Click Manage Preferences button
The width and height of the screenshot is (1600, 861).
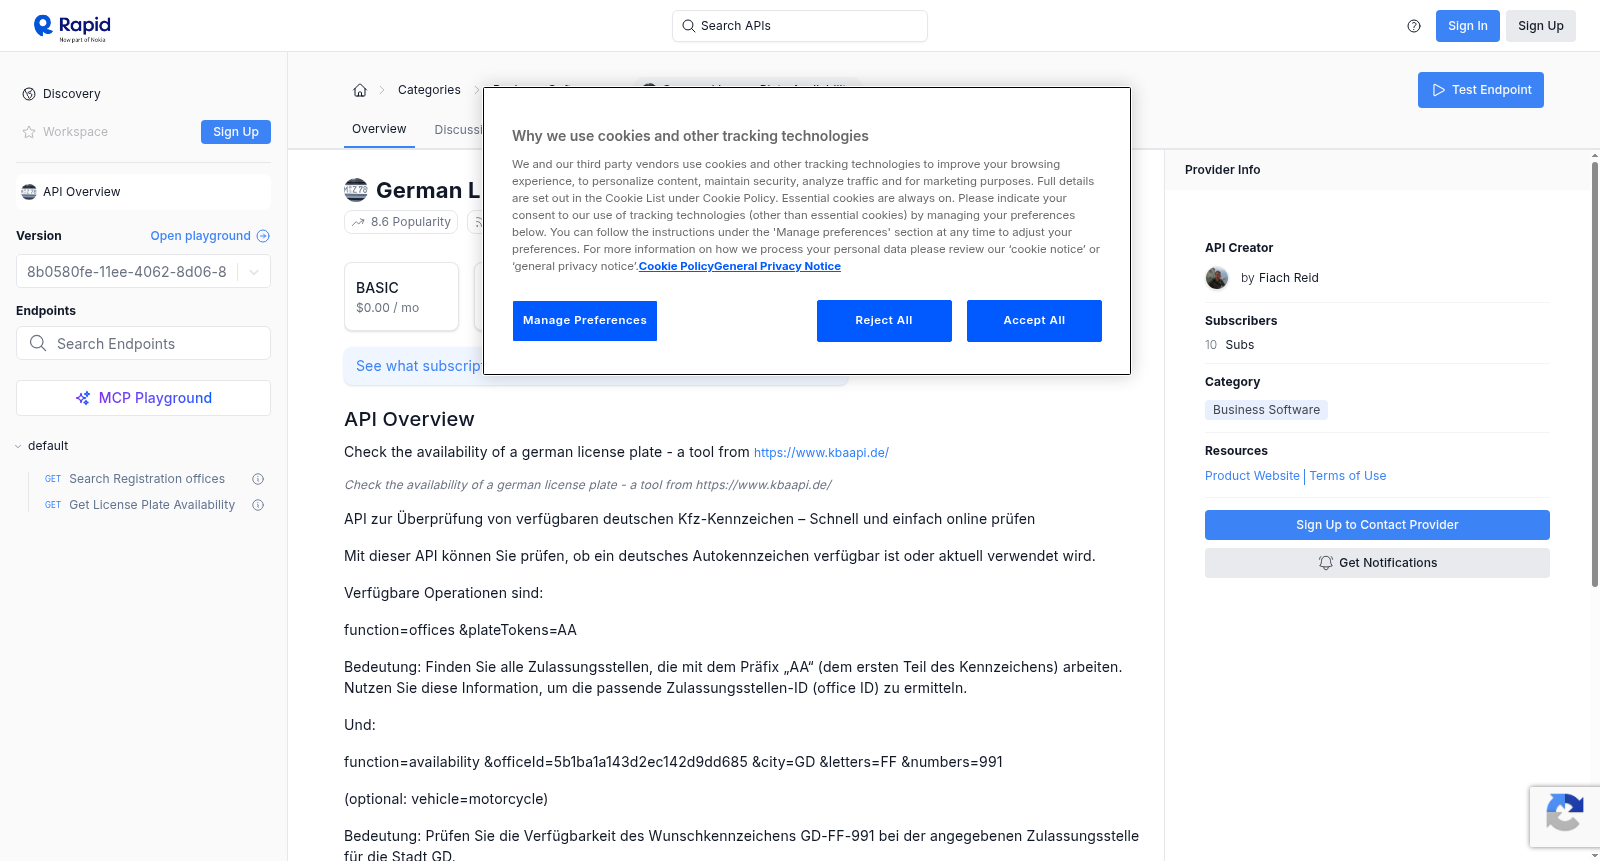(x=585, y=321)
